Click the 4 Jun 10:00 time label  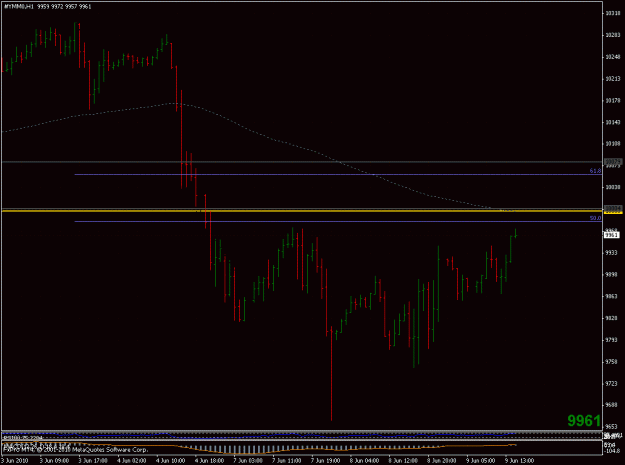171,461
